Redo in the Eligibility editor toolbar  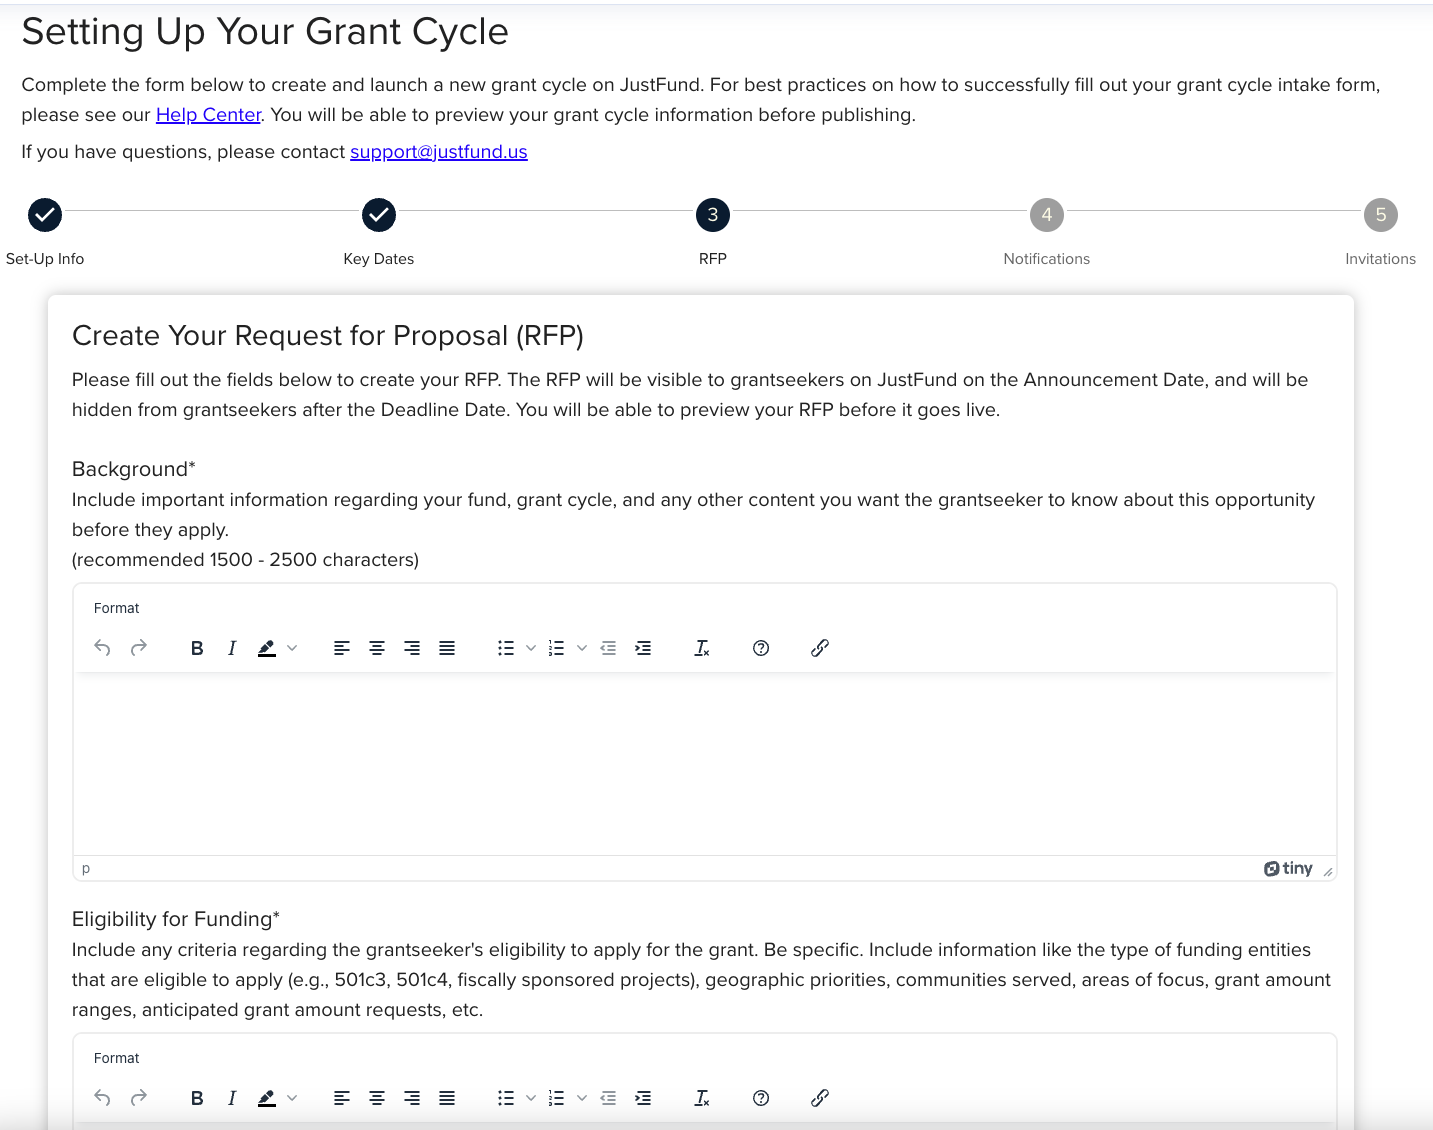(x=139, y=1098)
